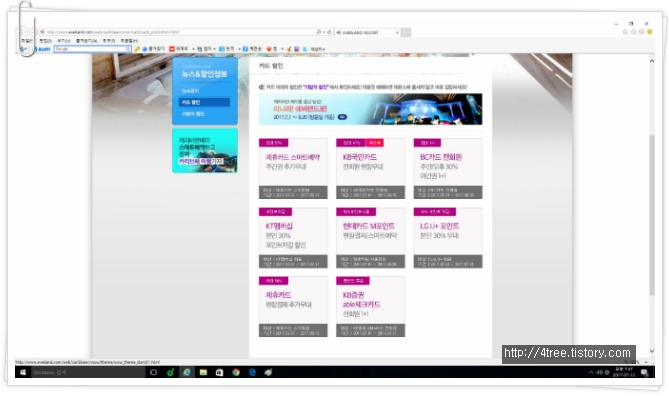Open the 이달의 할인 sidebar link

(193, 114)
